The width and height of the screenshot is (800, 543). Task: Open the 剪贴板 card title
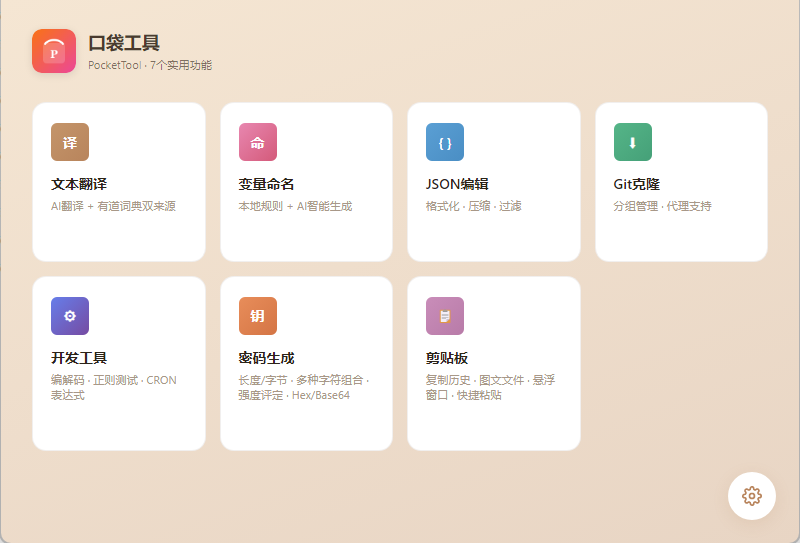click(x=447, y=358)
